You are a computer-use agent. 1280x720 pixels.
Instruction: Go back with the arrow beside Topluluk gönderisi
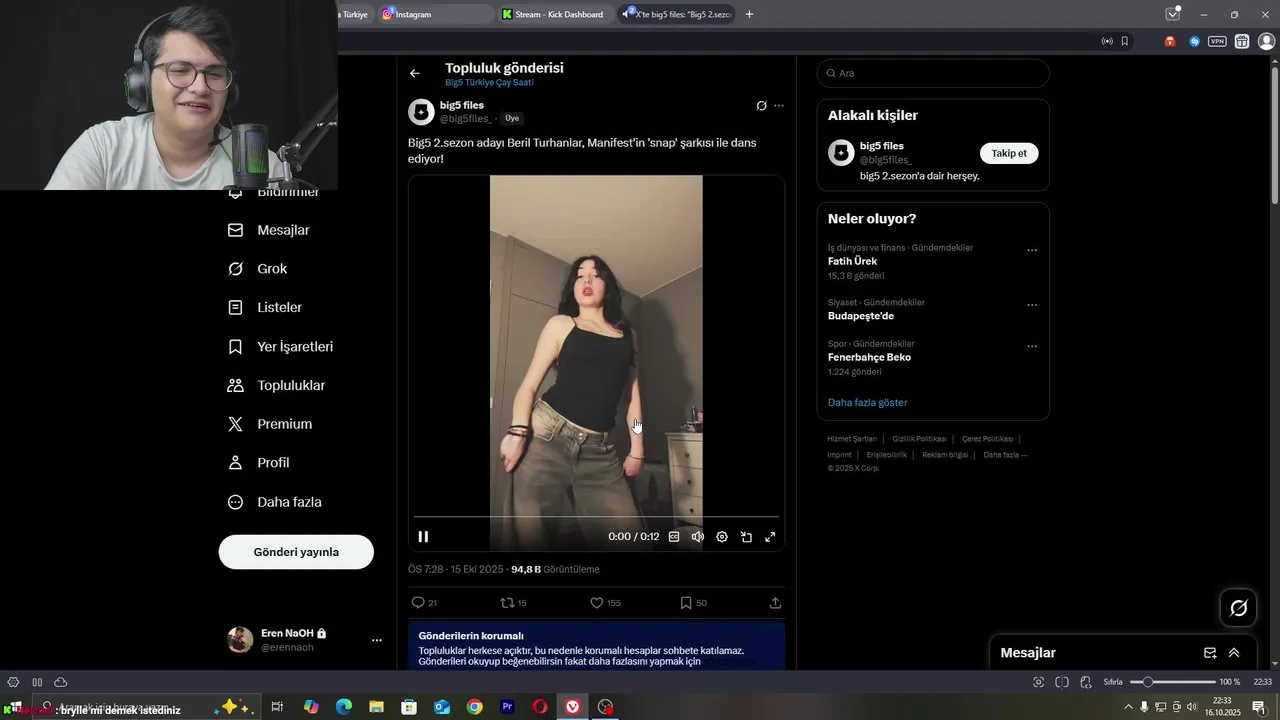[415, 73]
